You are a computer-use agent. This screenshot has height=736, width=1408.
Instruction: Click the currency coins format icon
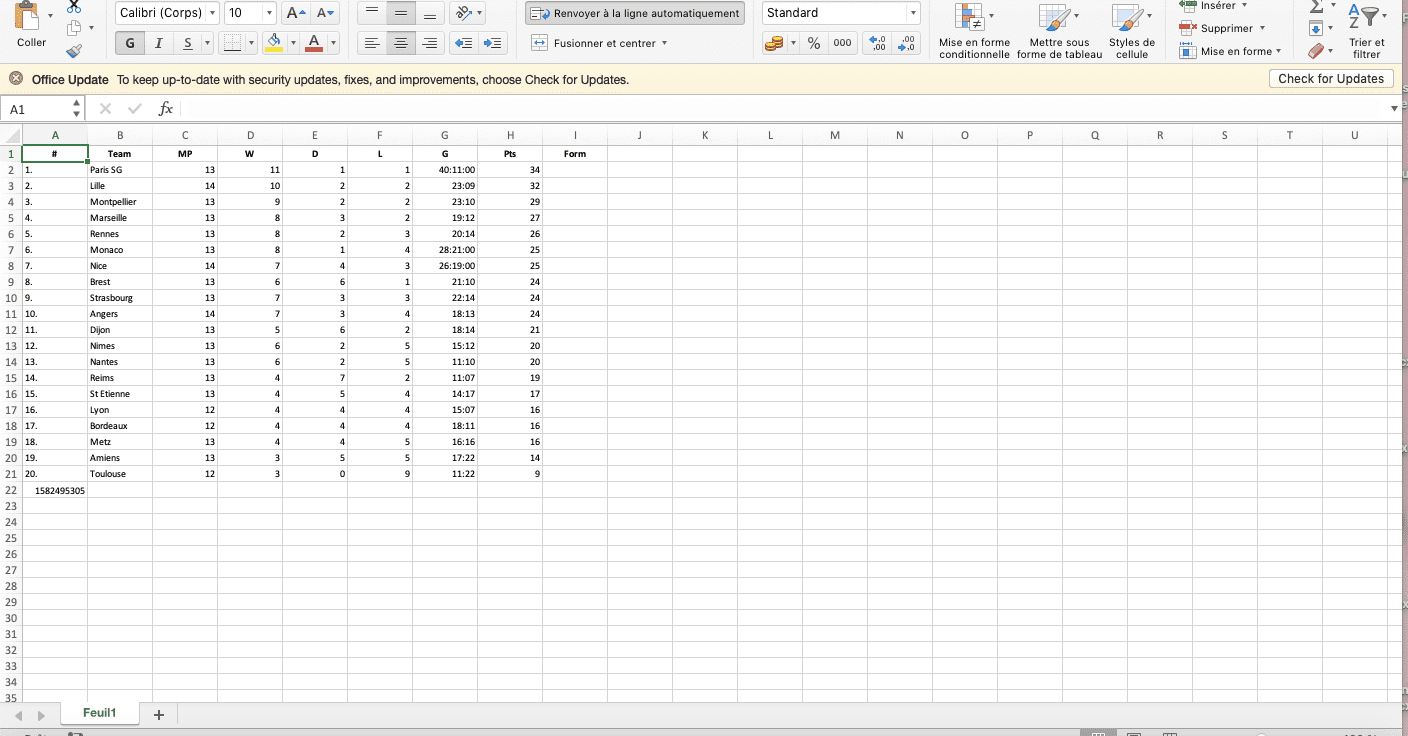coord(774,43)
